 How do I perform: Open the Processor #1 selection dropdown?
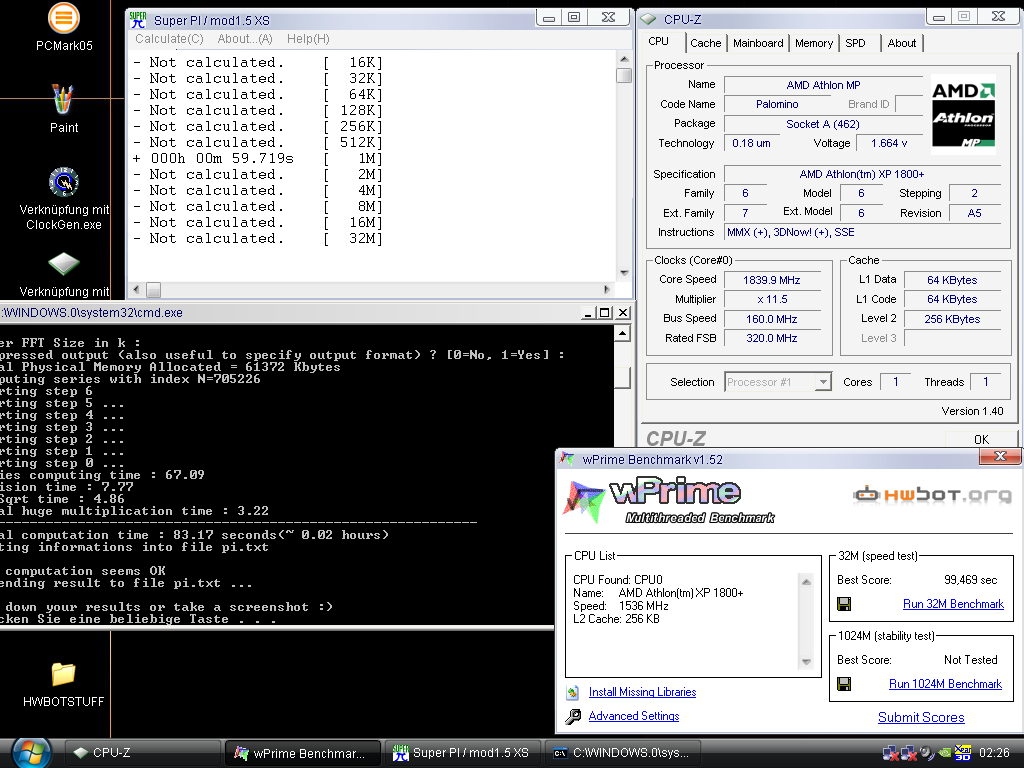tap(824, 382)
